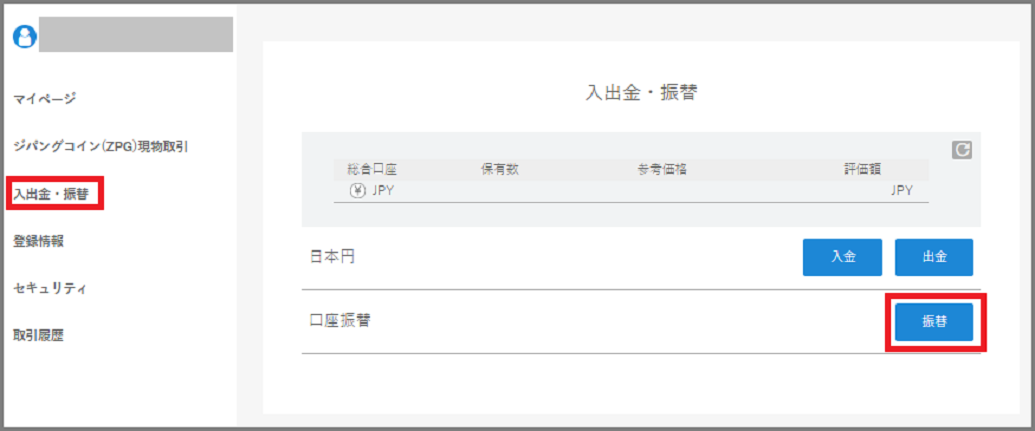Click the 口座振替 row label

(340, 321)
